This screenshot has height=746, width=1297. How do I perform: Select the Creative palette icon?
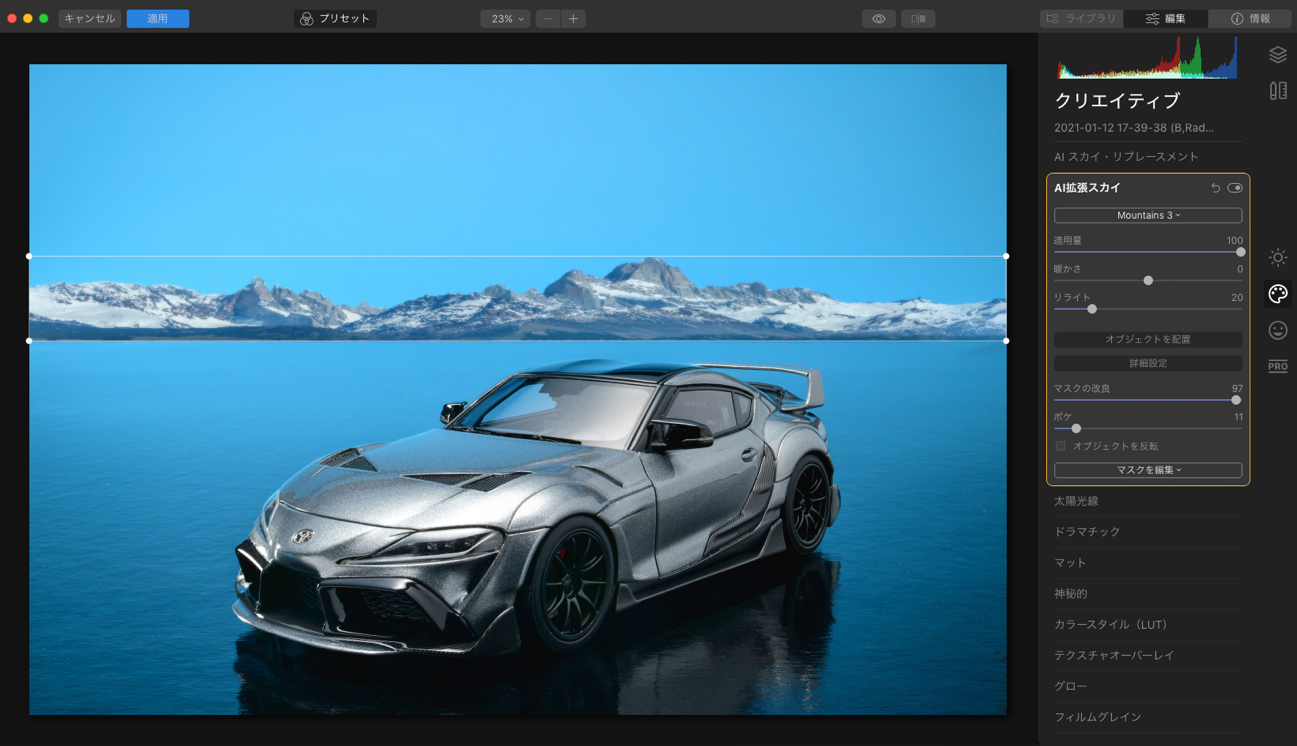[1277, 294]
